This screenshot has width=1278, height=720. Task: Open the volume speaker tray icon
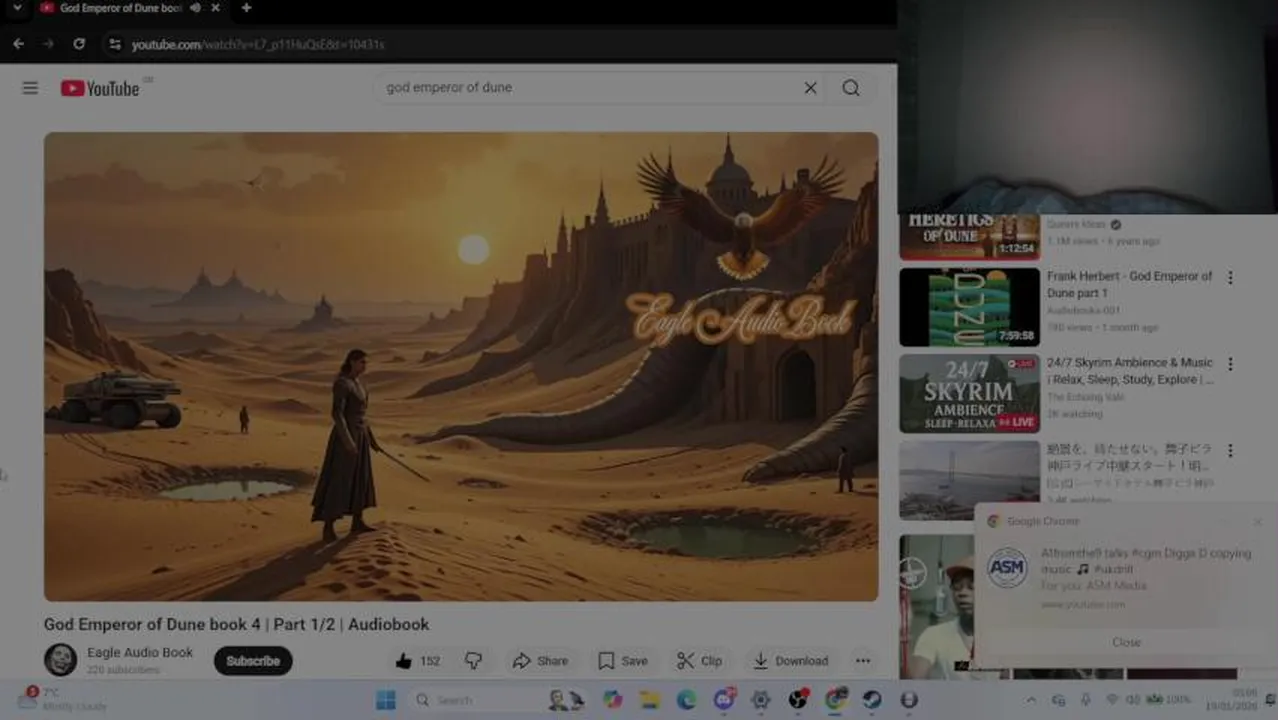point(1133,700)
